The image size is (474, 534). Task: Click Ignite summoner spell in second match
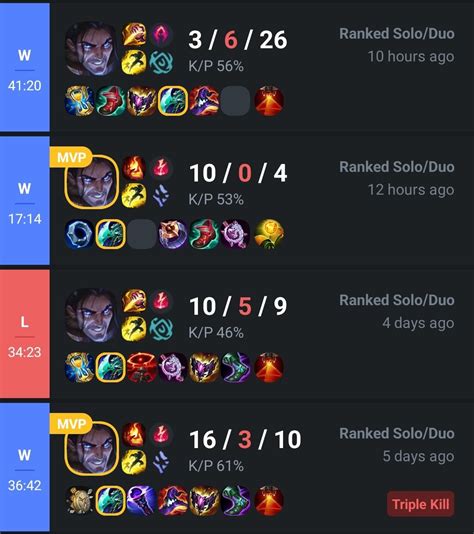(x=134, y=168)
